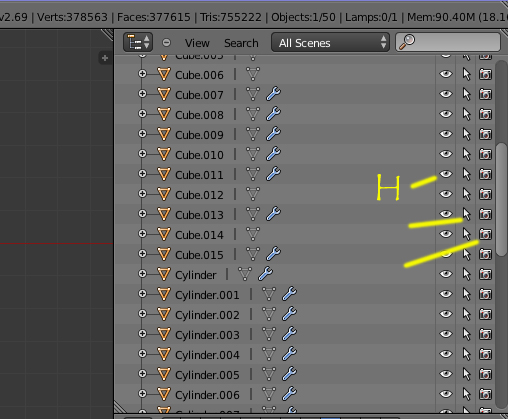Select the Cube.014 object name
The image size is (508, 419).
point(199,235)
